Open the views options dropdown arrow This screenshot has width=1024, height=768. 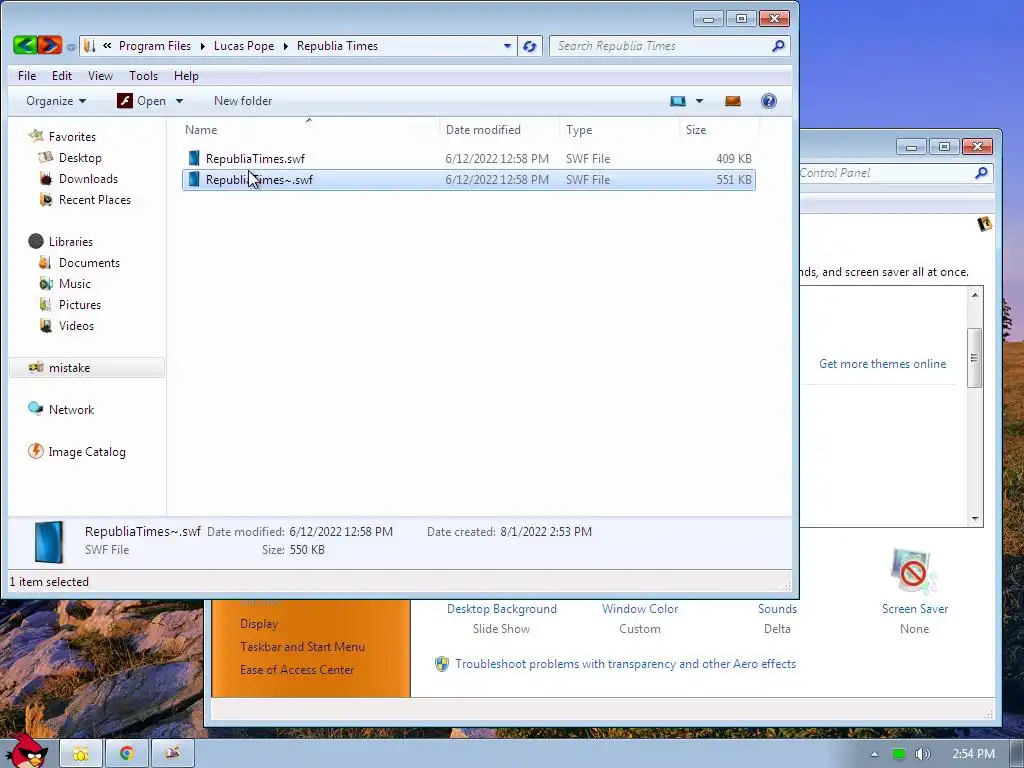pyautogui.click(x=699, y=101)
